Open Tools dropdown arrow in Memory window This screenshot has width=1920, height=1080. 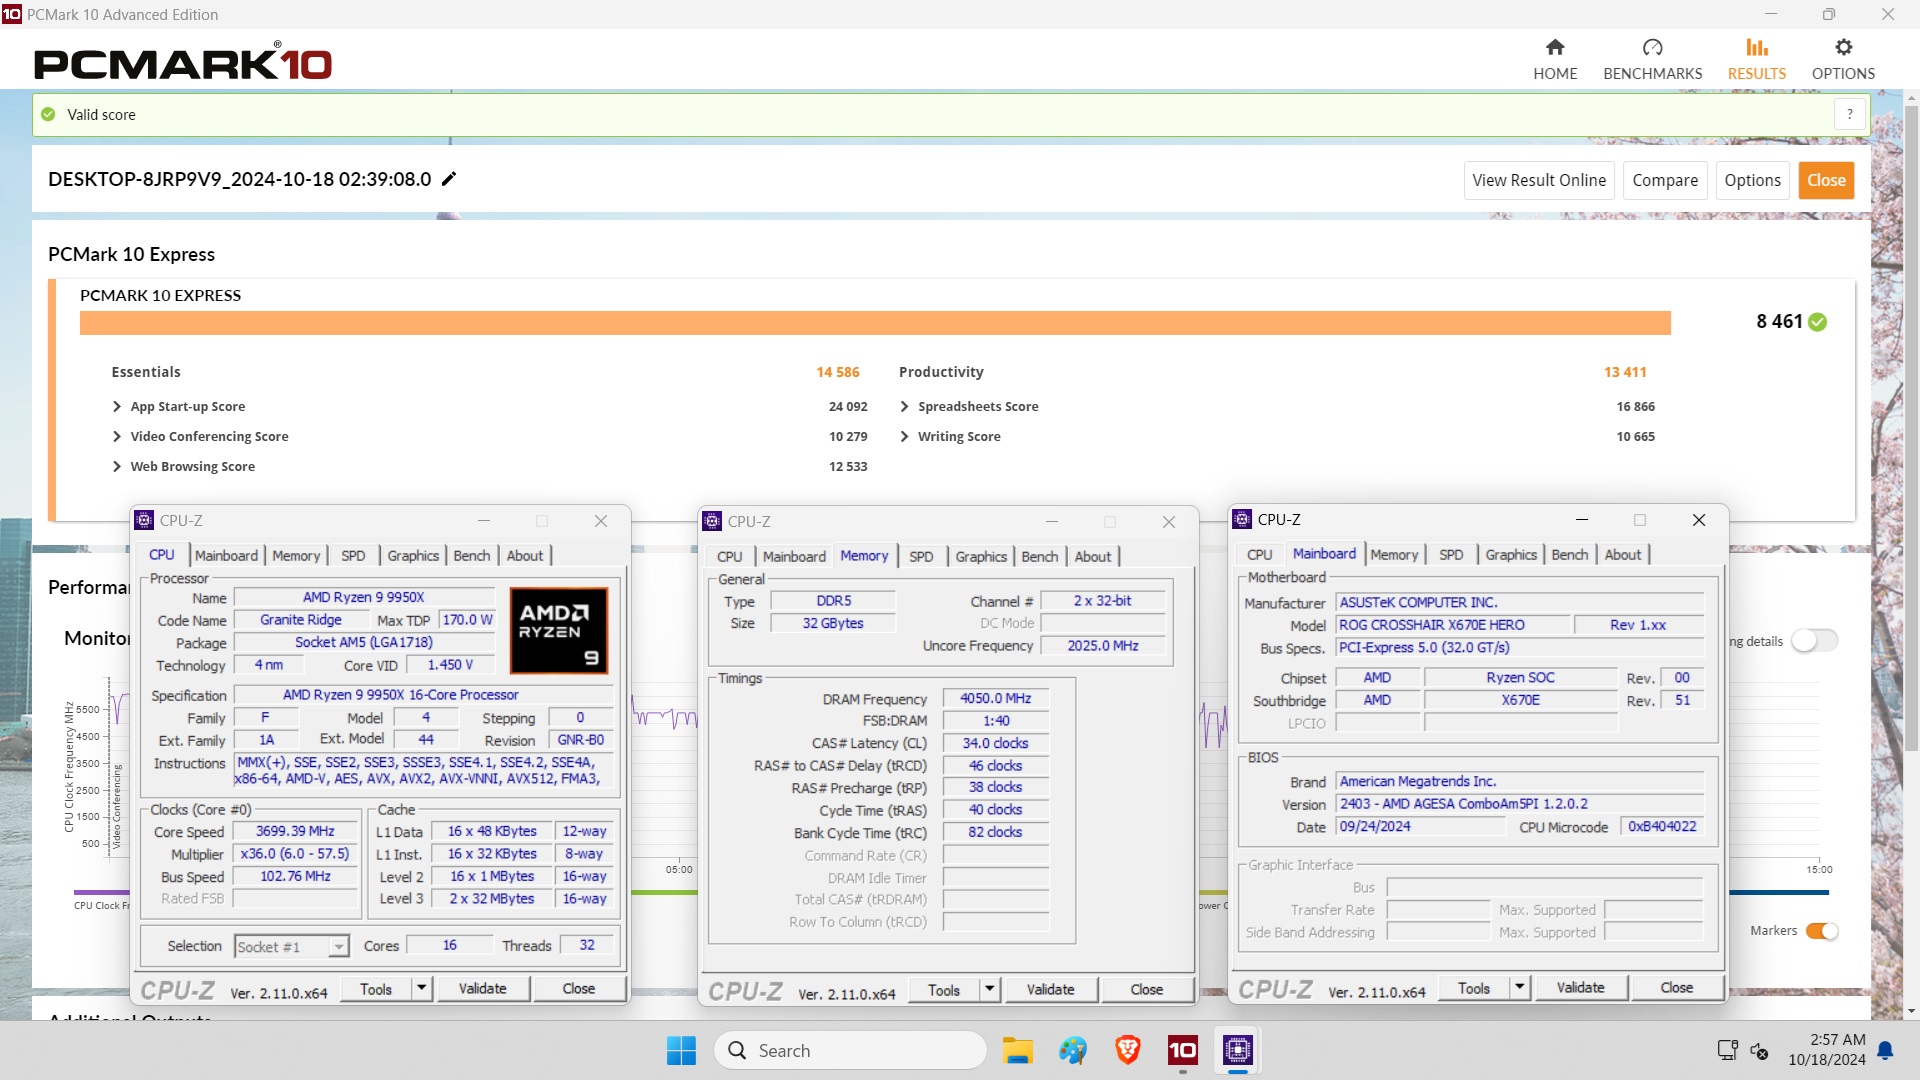990,989
